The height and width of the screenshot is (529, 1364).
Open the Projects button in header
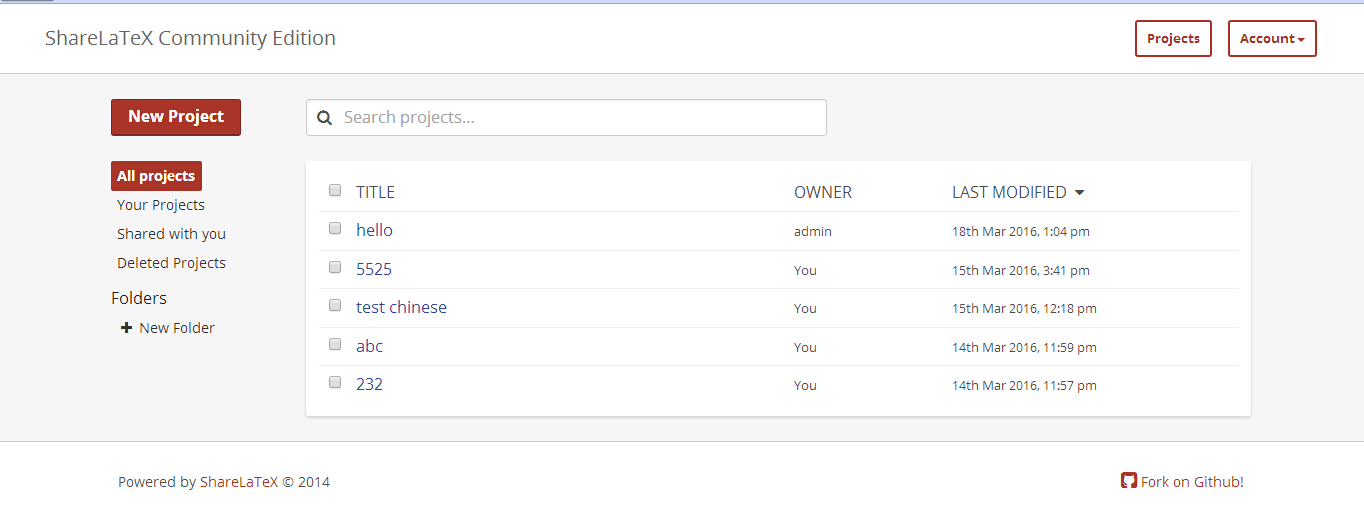(1173, 39)
